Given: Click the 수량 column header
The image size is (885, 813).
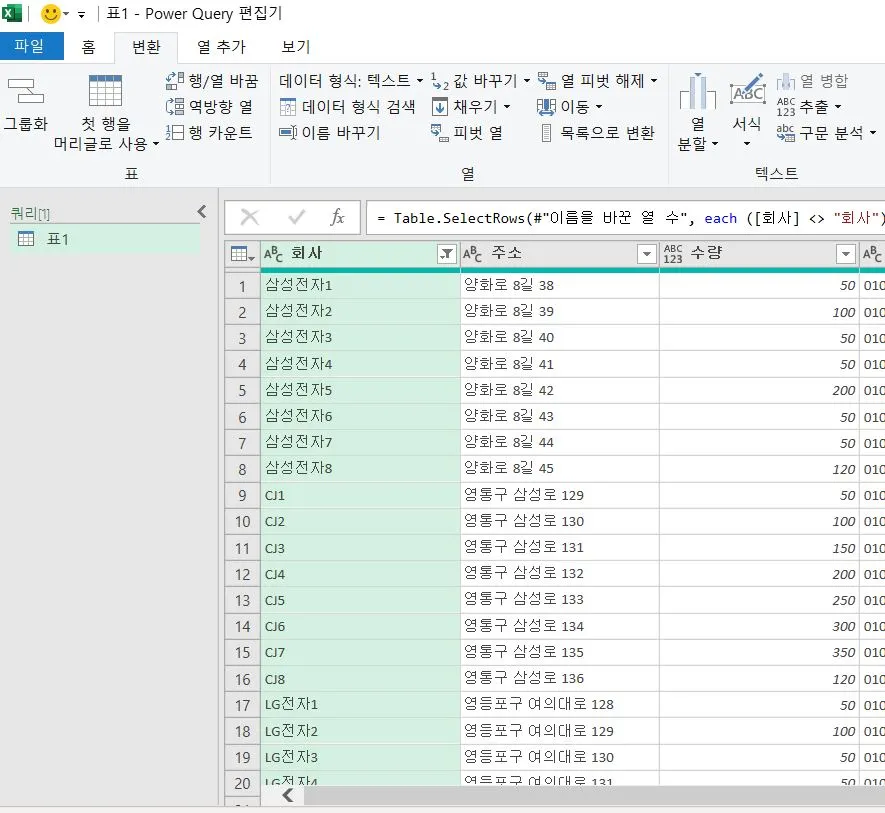Looking at the screenshot, I should pyautogui.click(x=759, y=254).
